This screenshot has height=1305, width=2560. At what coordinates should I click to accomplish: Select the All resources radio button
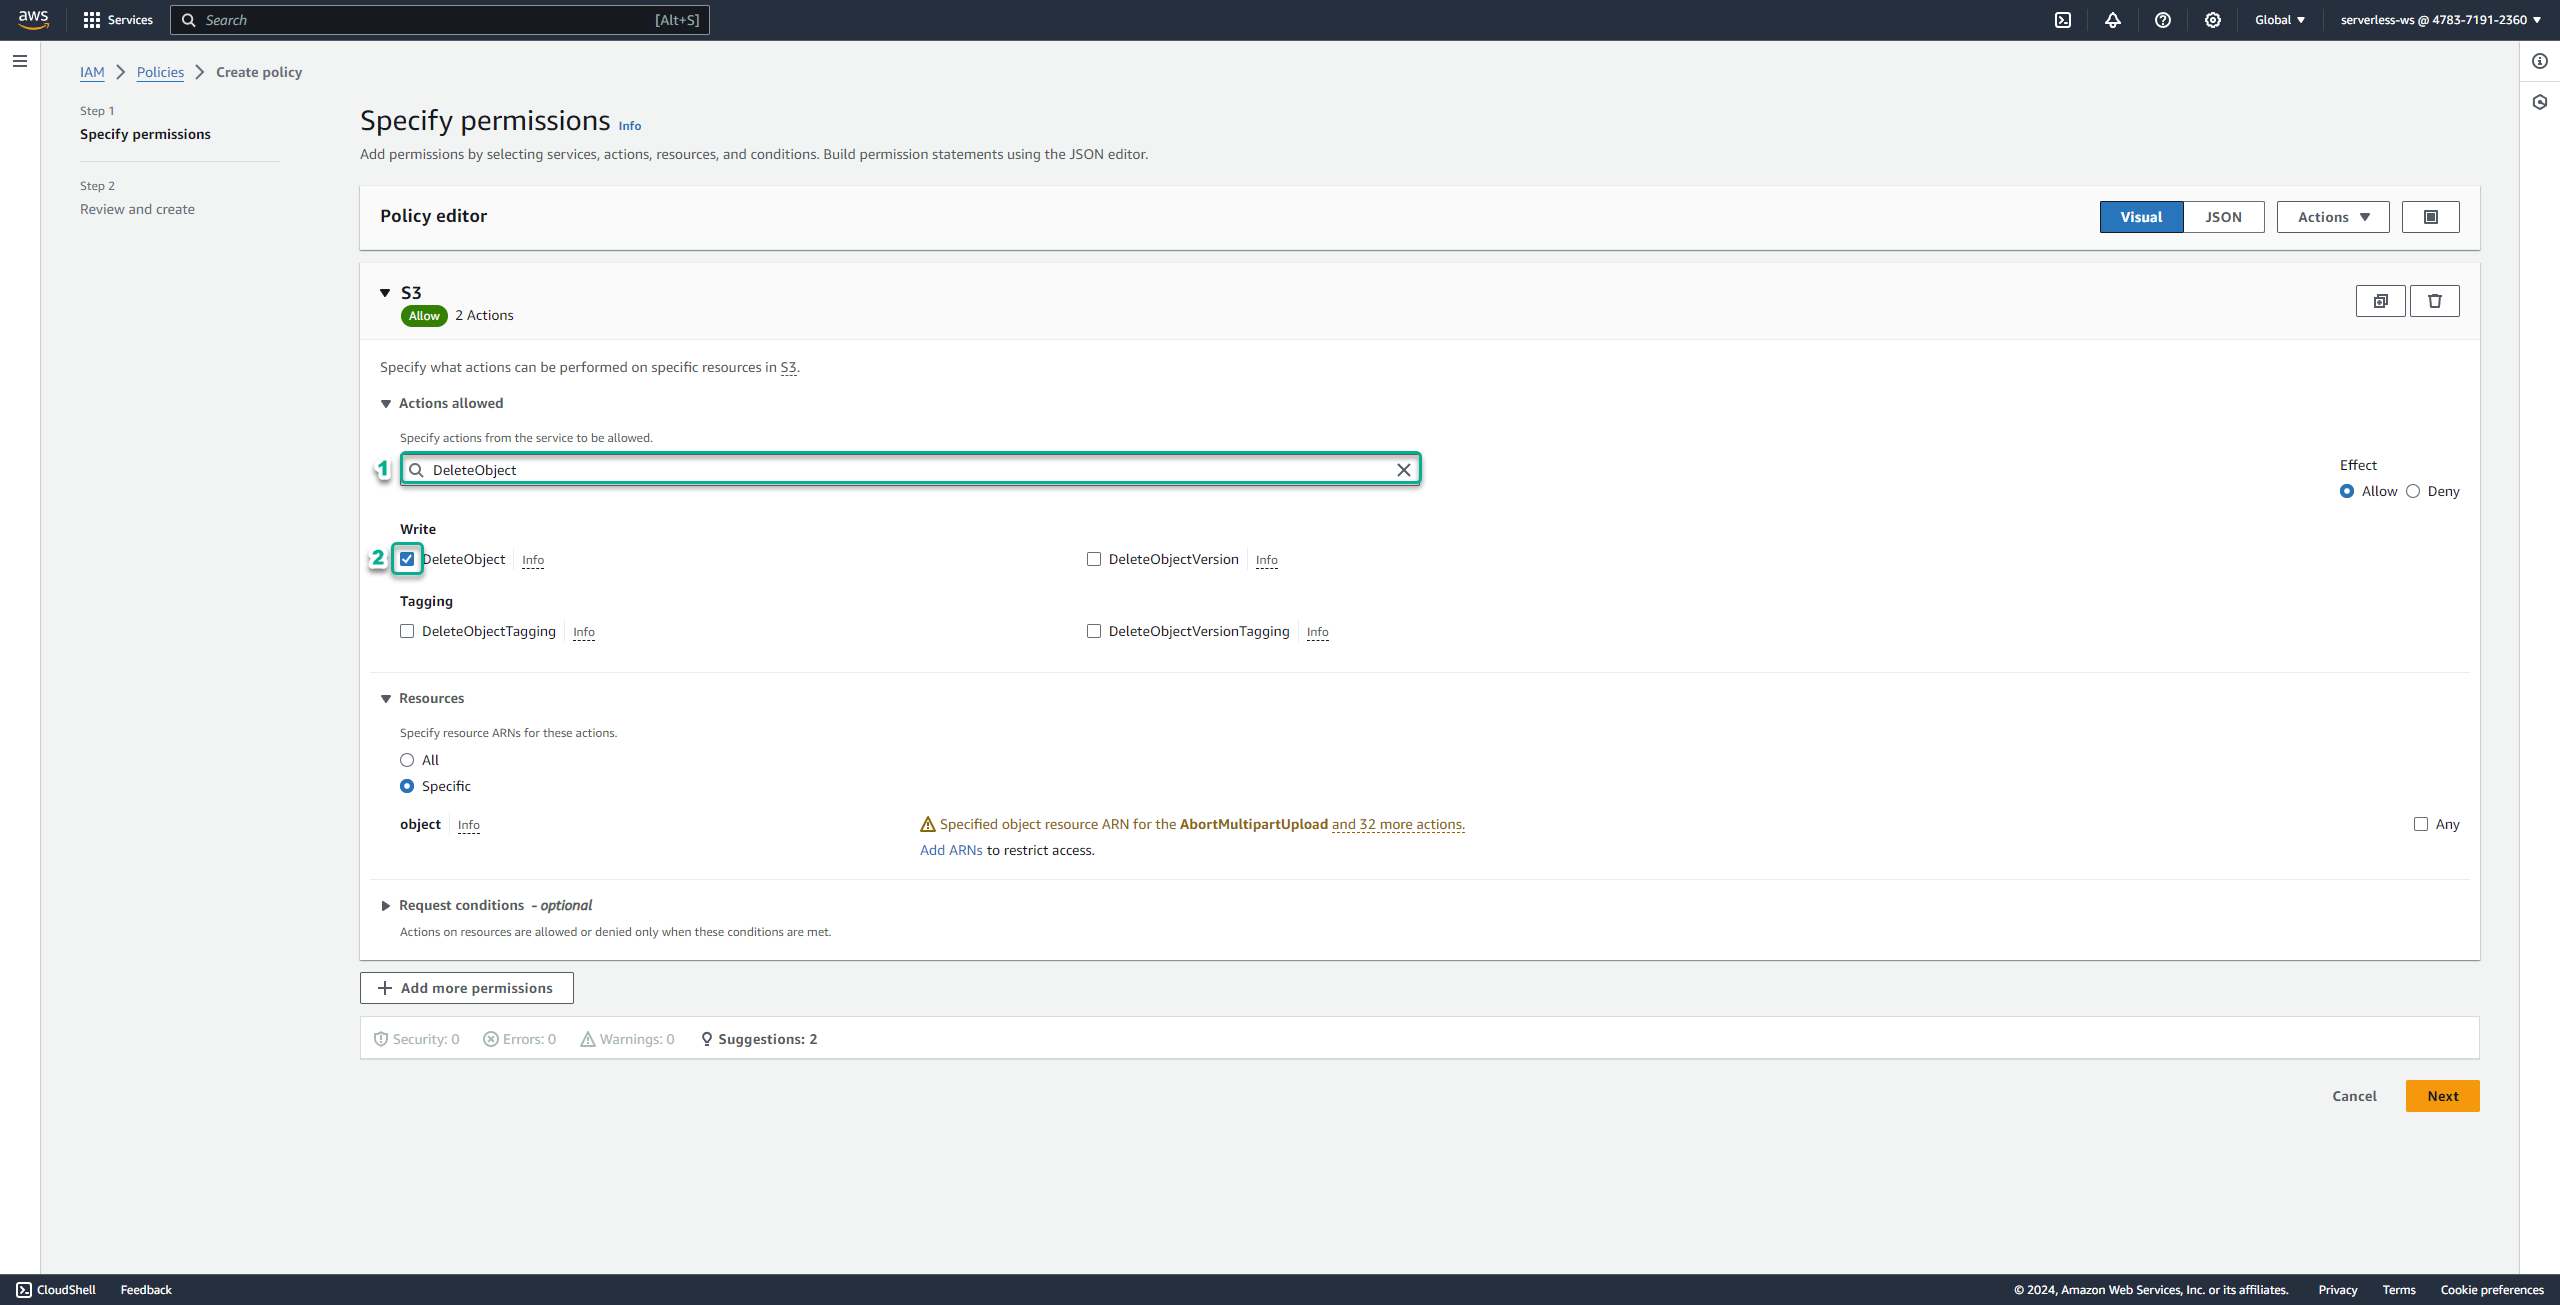point(407,760)
